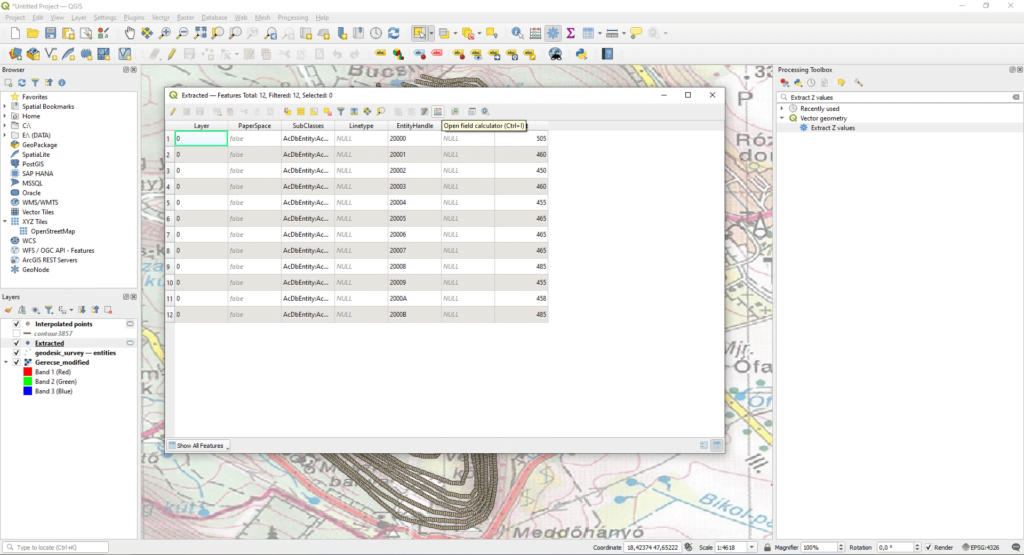Collapse the Gerecse_modified layer bands

click(x=6, y=362)
